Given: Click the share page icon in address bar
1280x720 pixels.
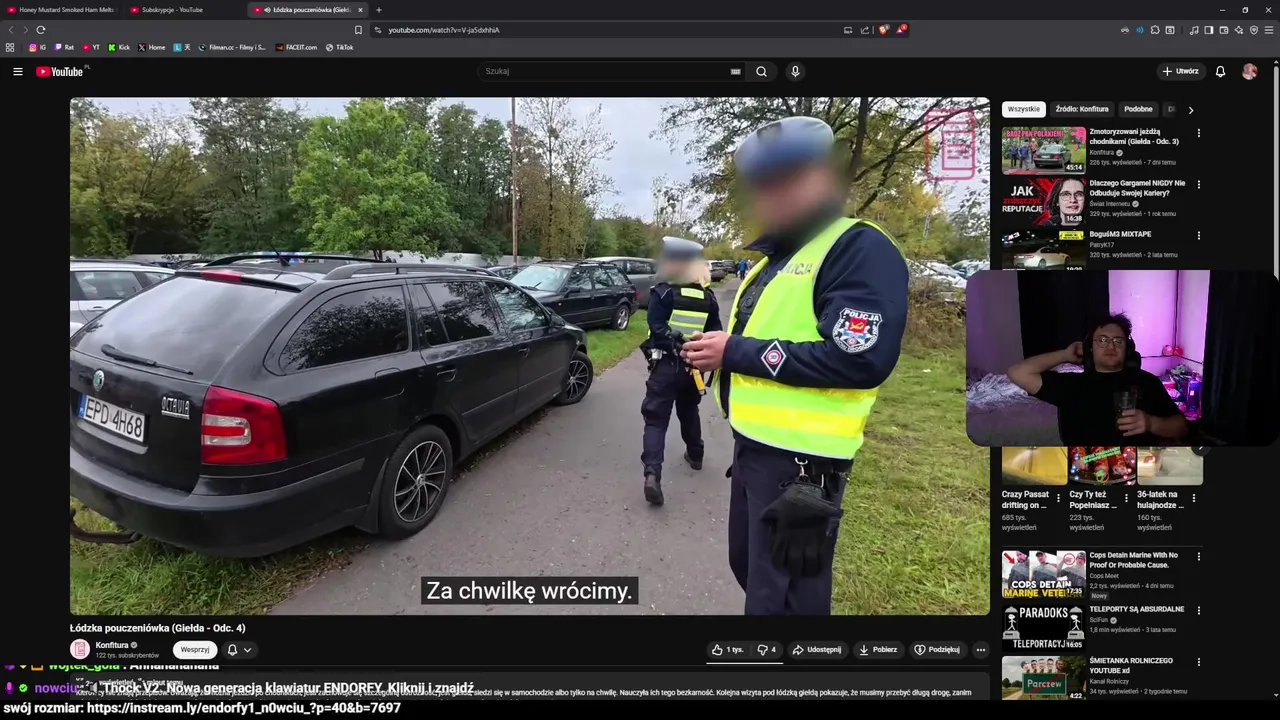Looking at the screenshot, I should coord(865,30).
